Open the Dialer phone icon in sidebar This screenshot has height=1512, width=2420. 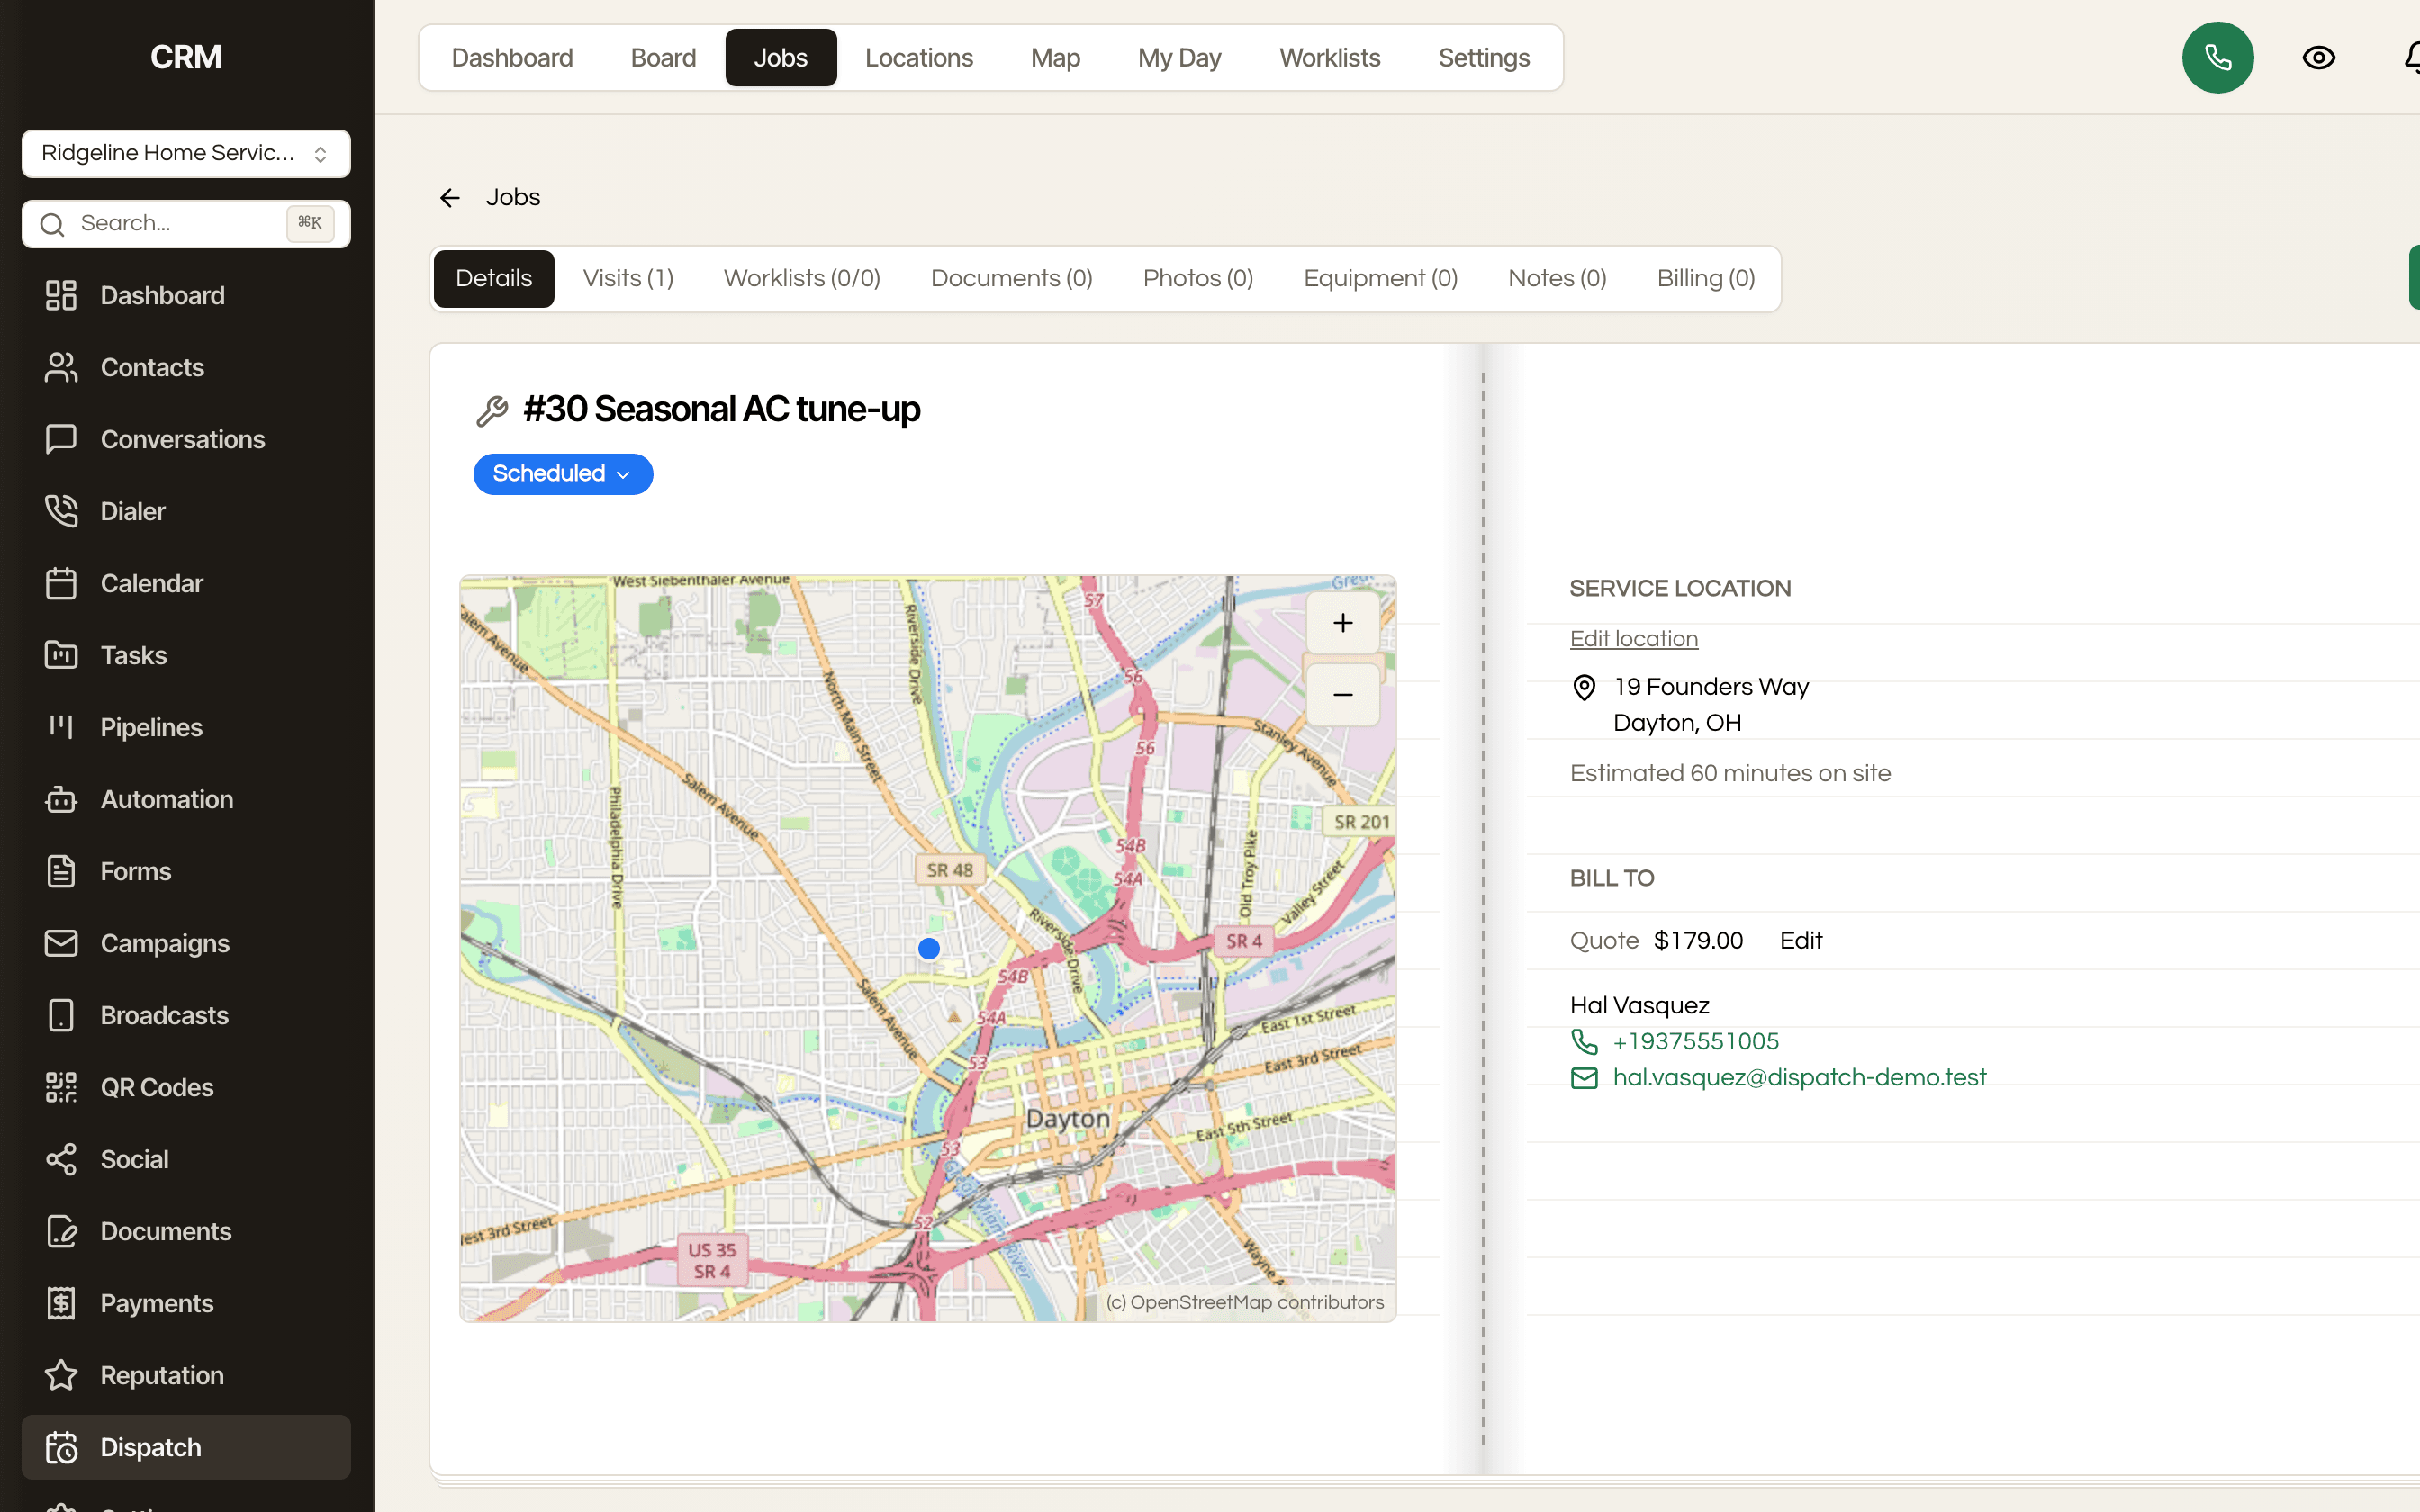tap(61, 511)
